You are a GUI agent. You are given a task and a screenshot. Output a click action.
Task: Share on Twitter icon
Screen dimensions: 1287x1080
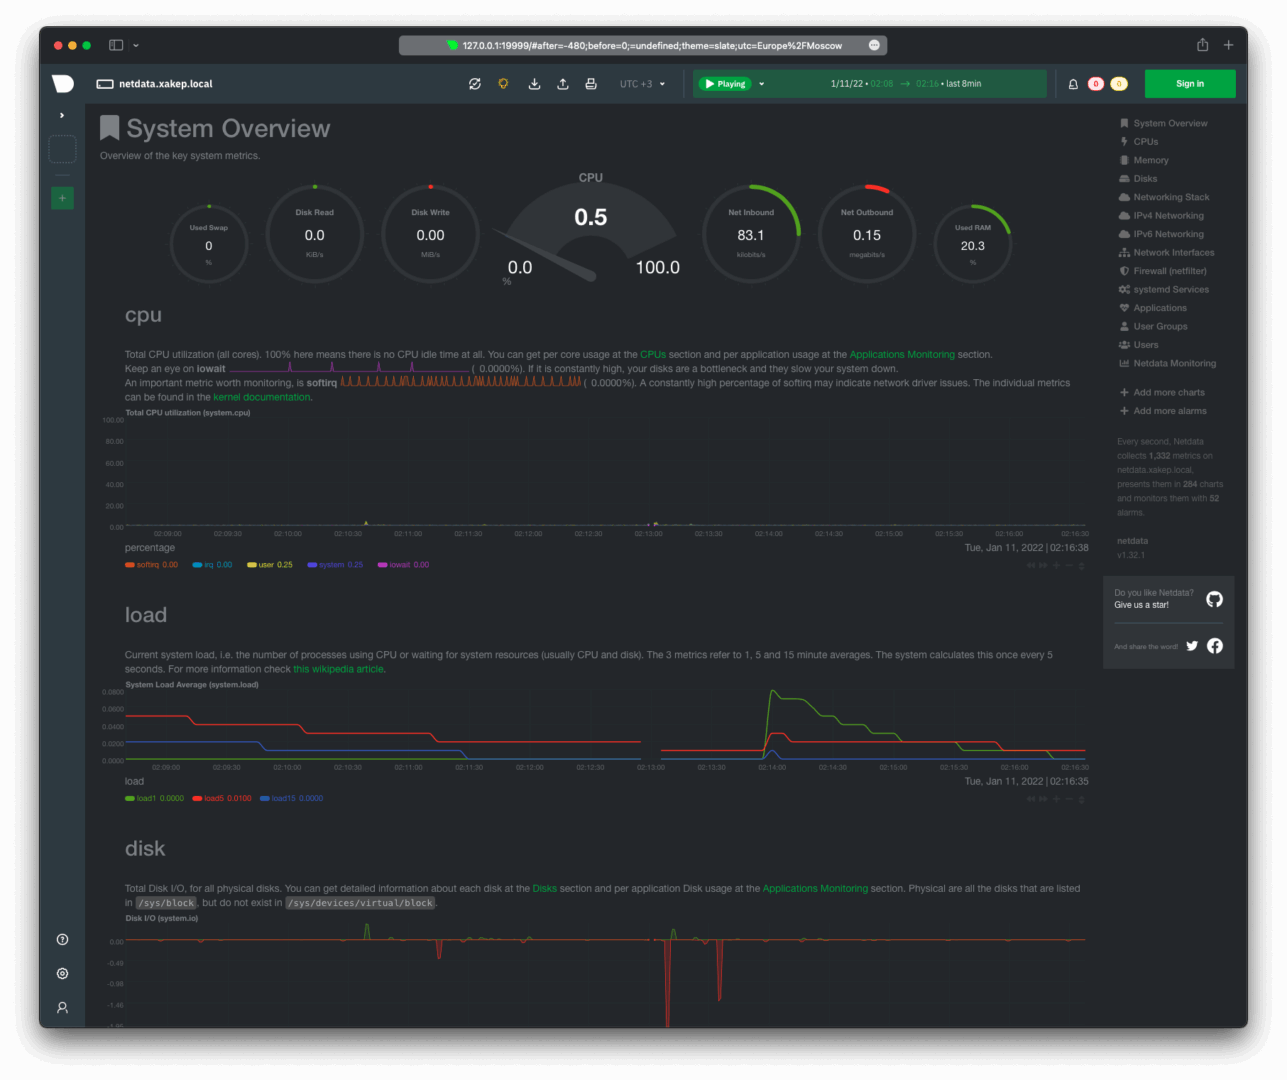click(x=1192, y=646)
